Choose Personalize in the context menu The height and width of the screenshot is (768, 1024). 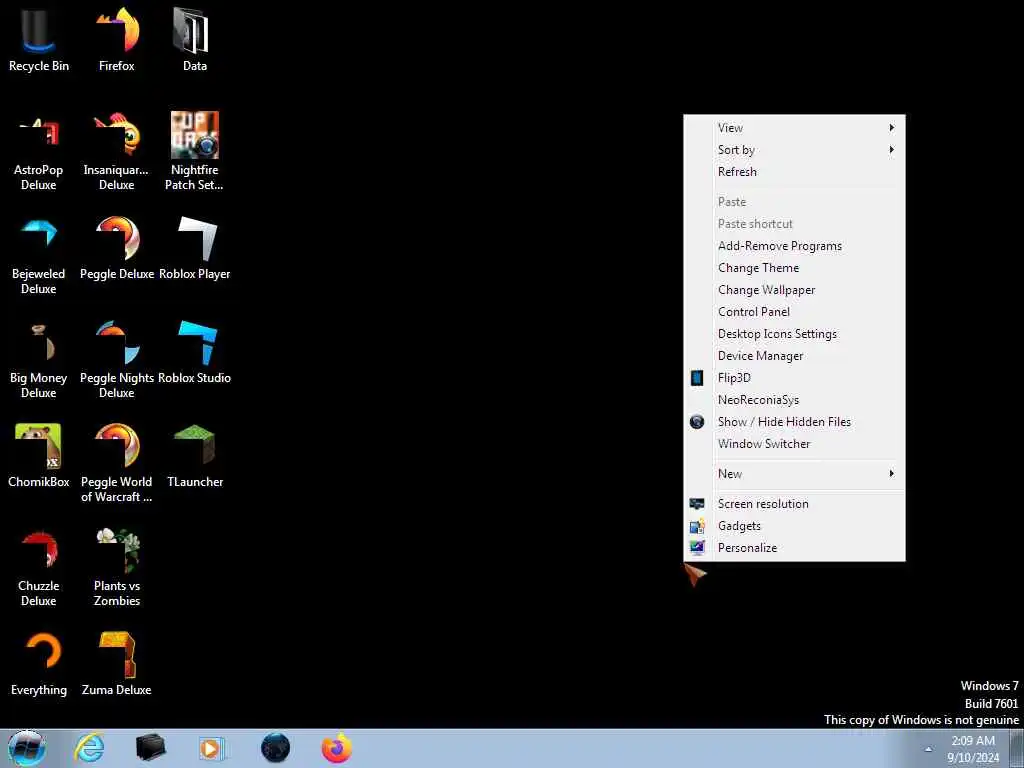tap(794, 548)
